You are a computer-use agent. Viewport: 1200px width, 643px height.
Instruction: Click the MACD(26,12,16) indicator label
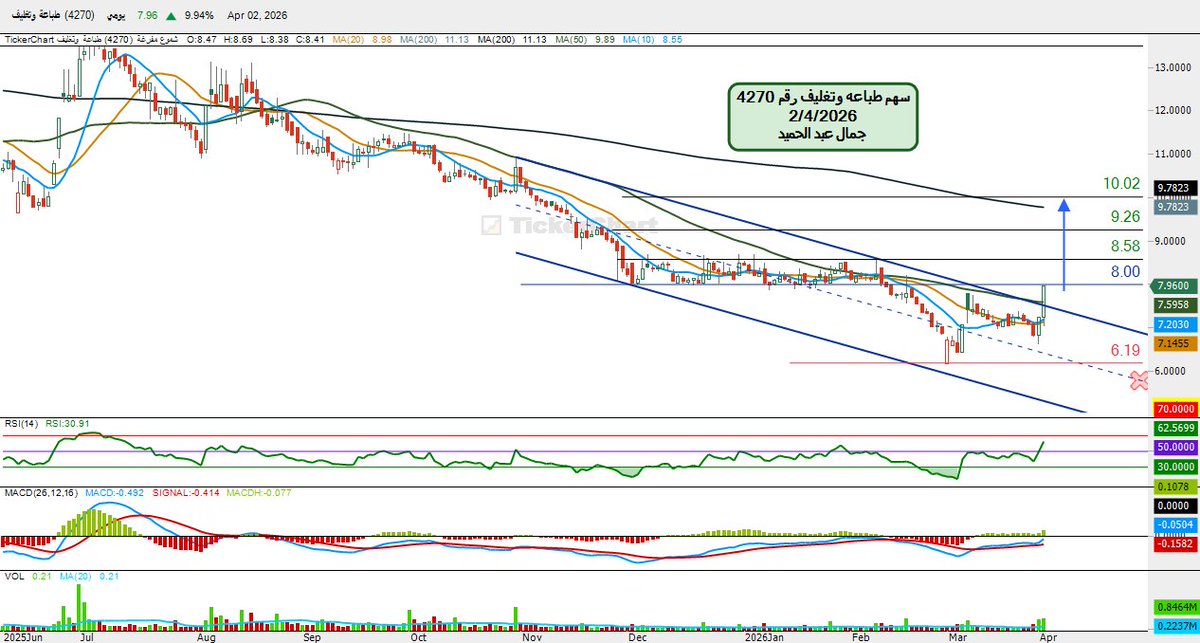point(39,493)
